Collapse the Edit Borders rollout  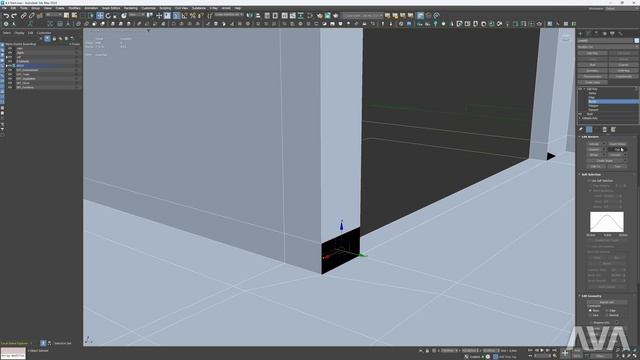click(579, 137)
